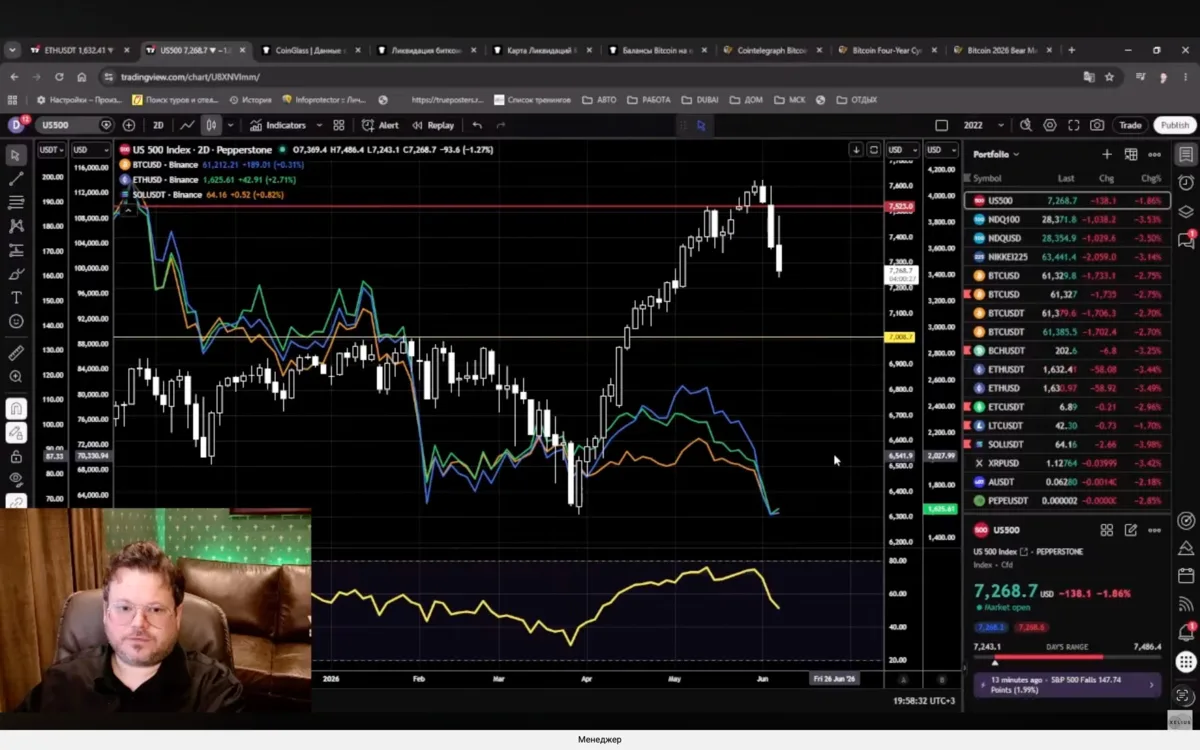Image resolution: width=1200 pixels, height=750 pixels.
Task: Open the USDT currency dropdown on left axis
Action: click(x=51, y=150)
